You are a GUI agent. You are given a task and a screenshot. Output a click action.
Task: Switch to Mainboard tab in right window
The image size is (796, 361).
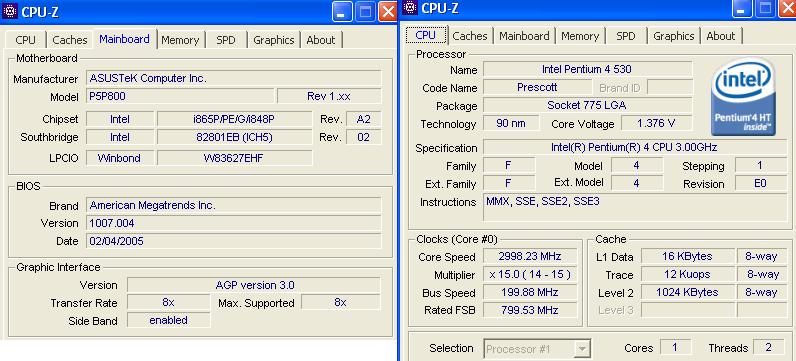tap(524, 36)
